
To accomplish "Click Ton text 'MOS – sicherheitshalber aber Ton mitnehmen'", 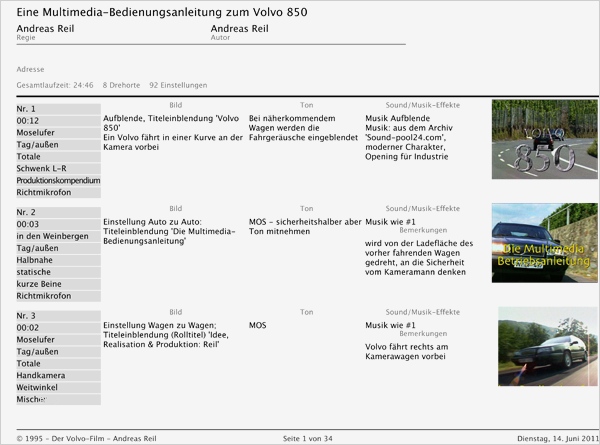I will pyautogui.click(x=305, y=227).
